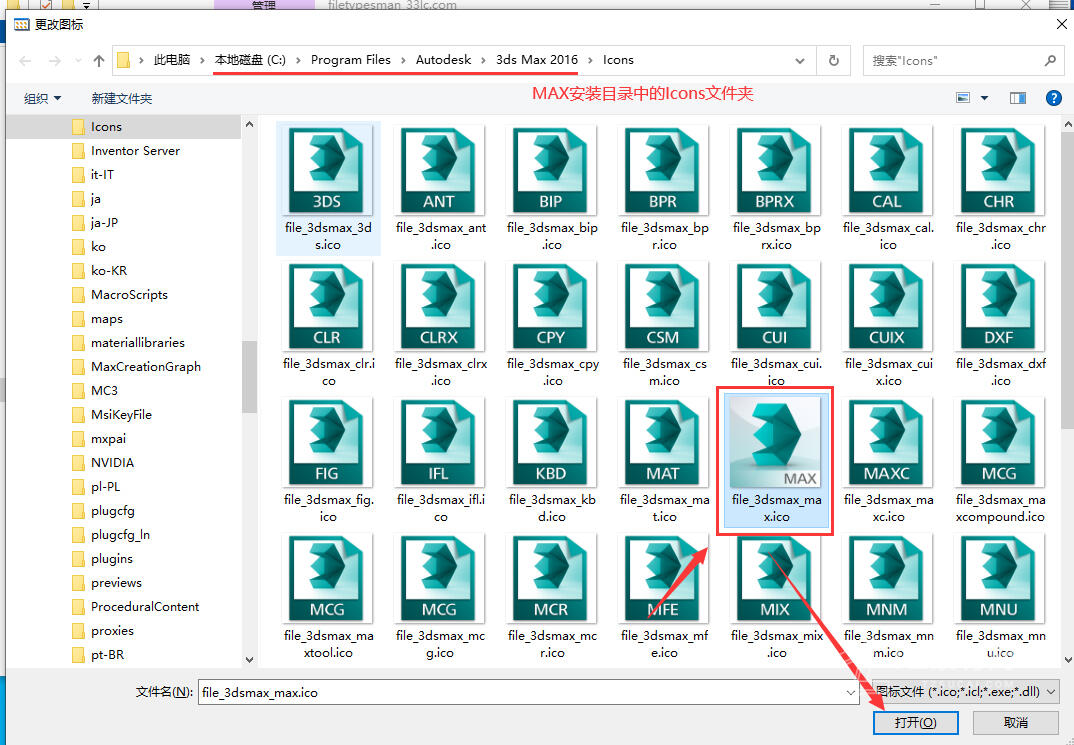Click the 打开(O) button
This screenshot has width=1074, height=745.
(x=915, y=722)
